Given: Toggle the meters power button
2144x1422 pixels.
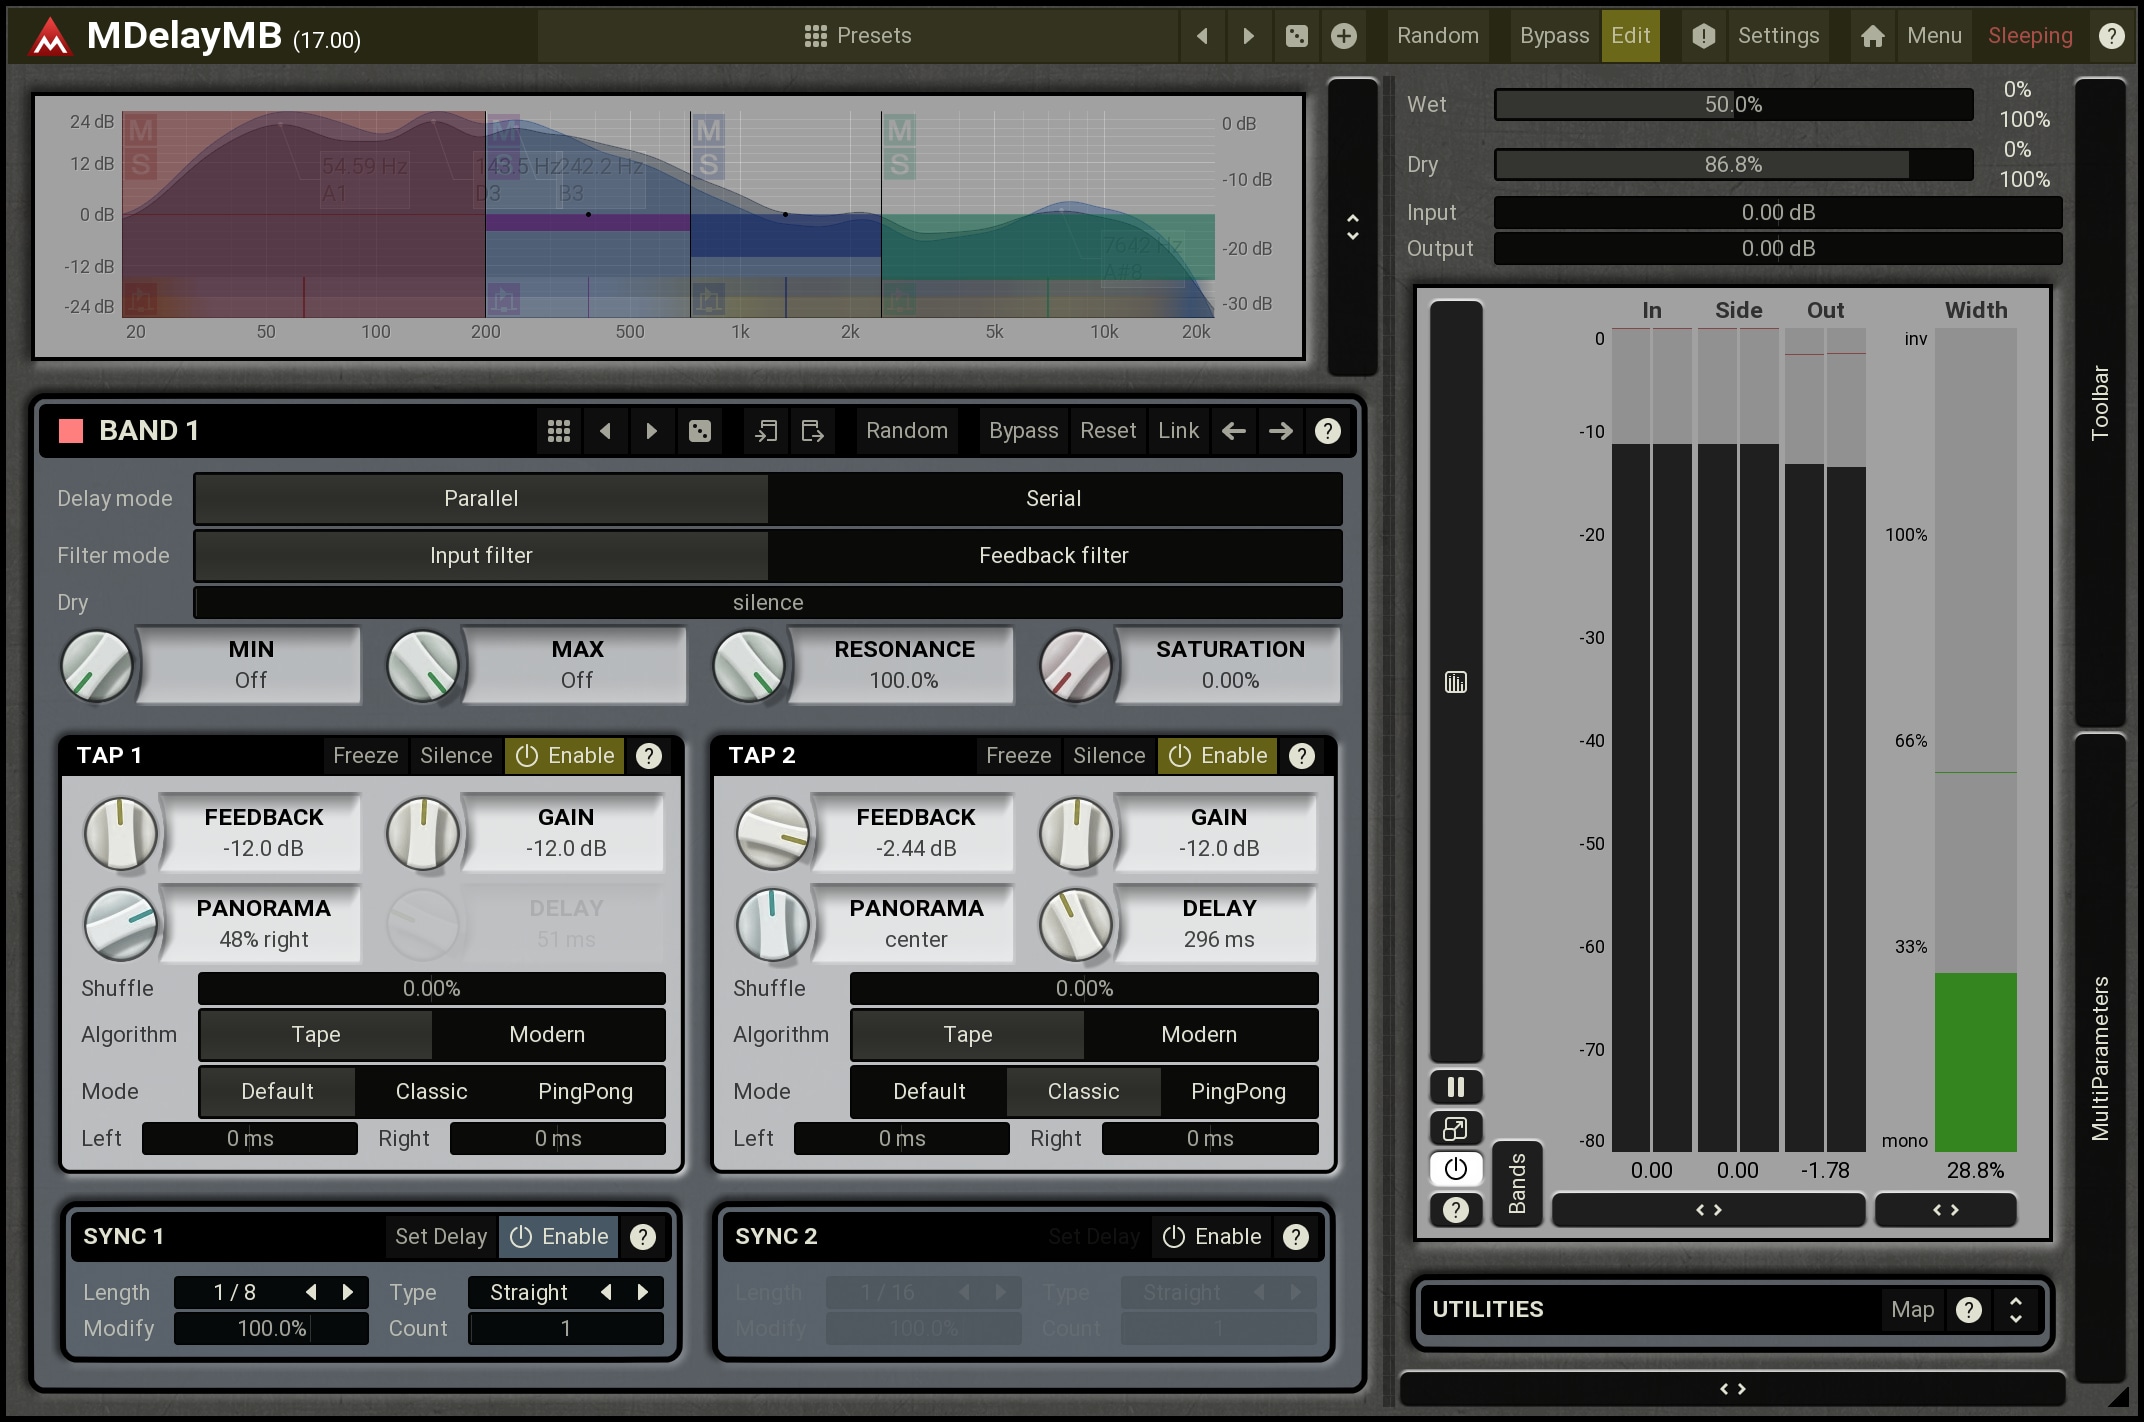Looking at the screenshot, I should click(1455, 1169).
